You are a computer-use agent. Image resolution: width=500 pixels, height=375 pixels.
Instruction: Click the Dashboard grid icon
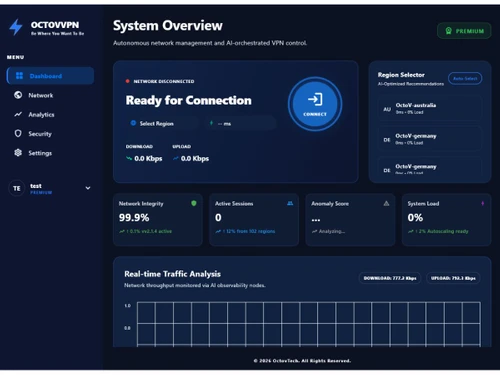pos(19,76)
